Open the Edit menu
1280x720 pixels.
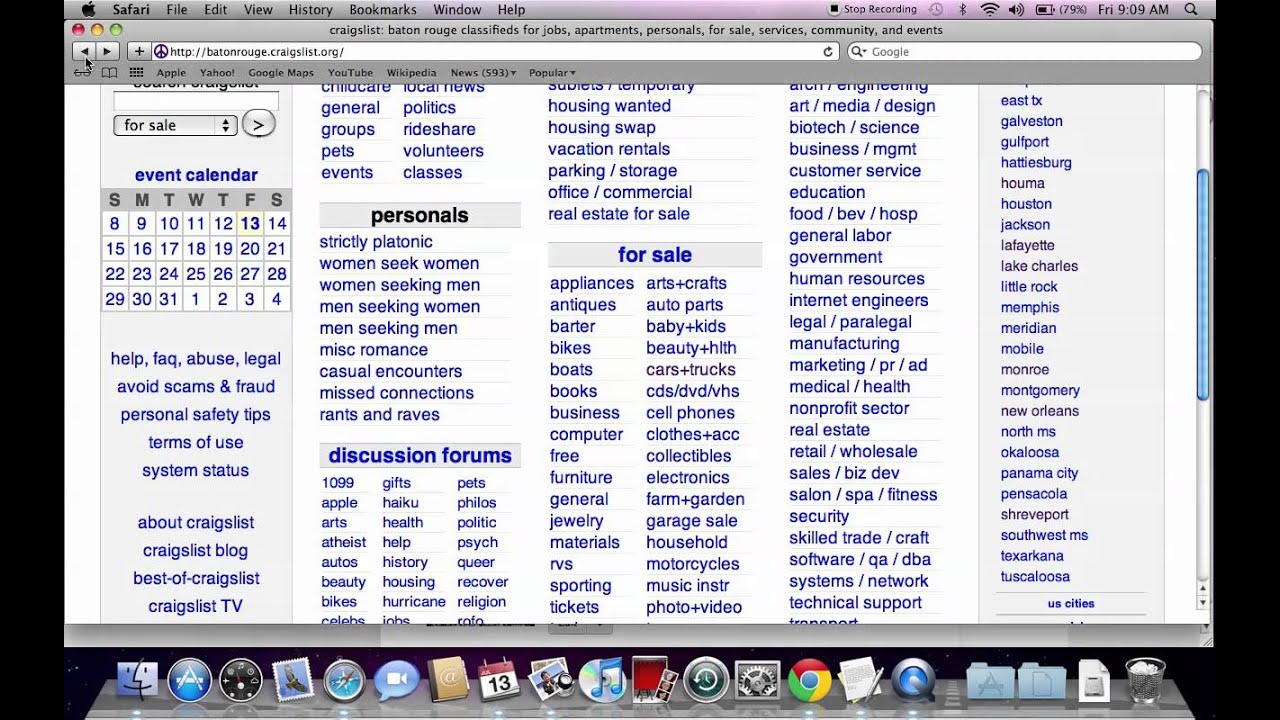point(216,9)
